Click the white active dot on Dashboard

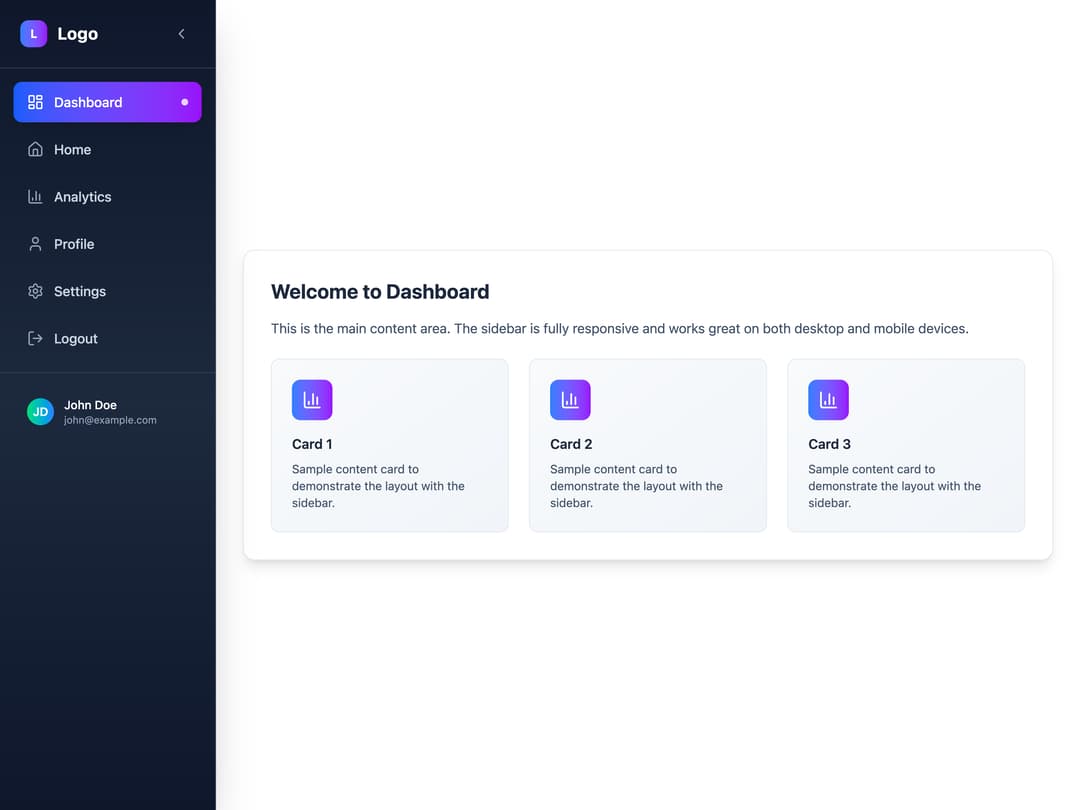pos(185,102)
